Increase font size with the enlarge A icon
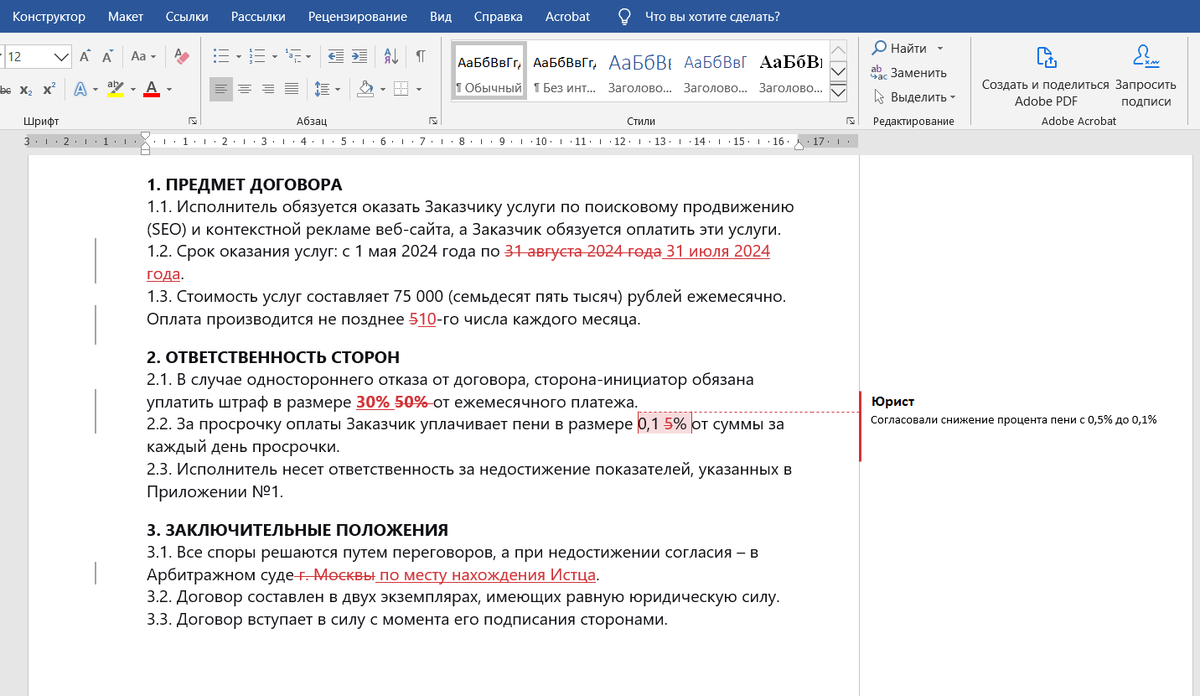1200x696 pixels. 85,56
